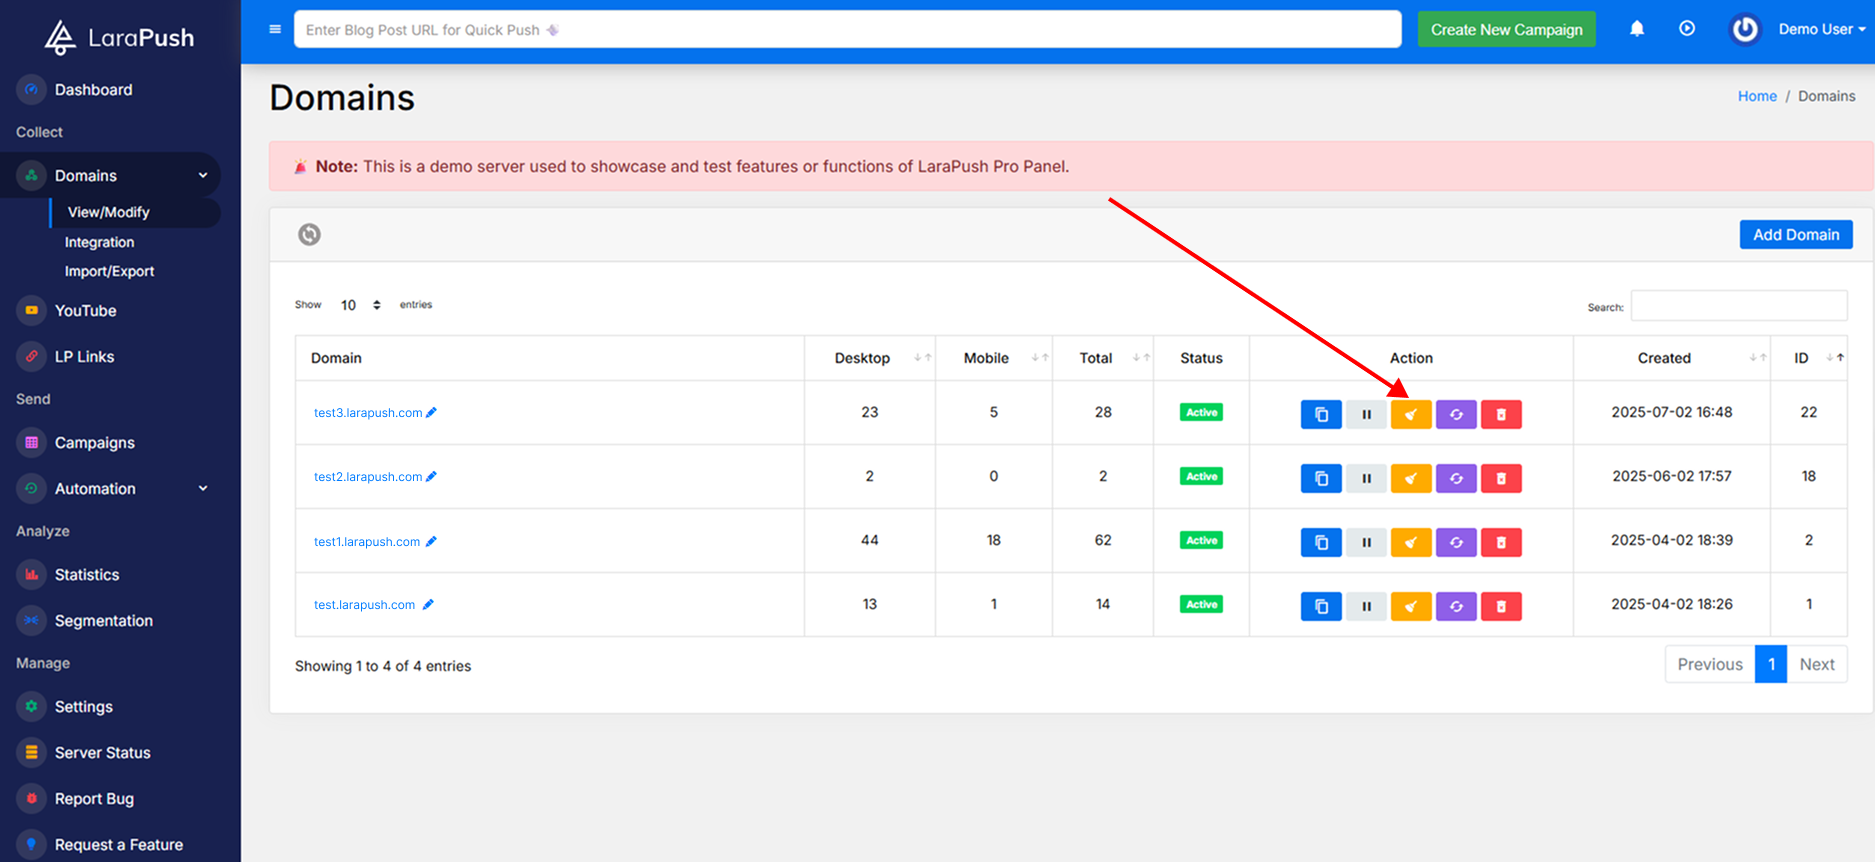This screenshot has width=1875, height=862.
Task: Click the play circle icon in top bar
Action: coord(1687,29)
